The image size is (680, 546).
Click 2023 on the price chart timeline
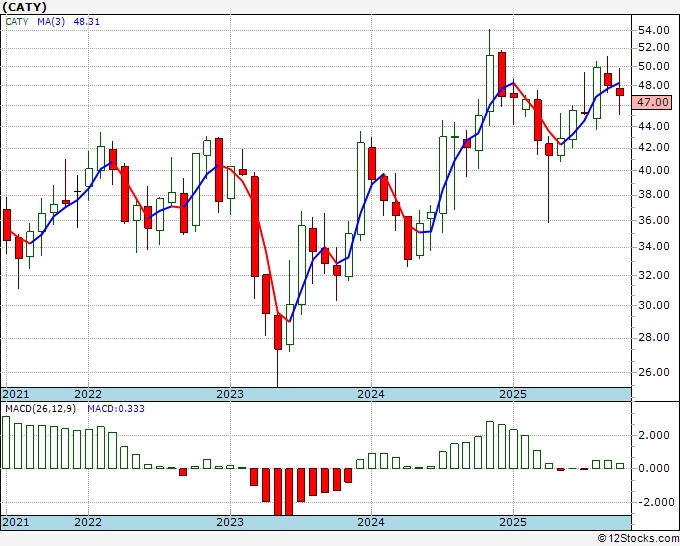coord(230,394)
